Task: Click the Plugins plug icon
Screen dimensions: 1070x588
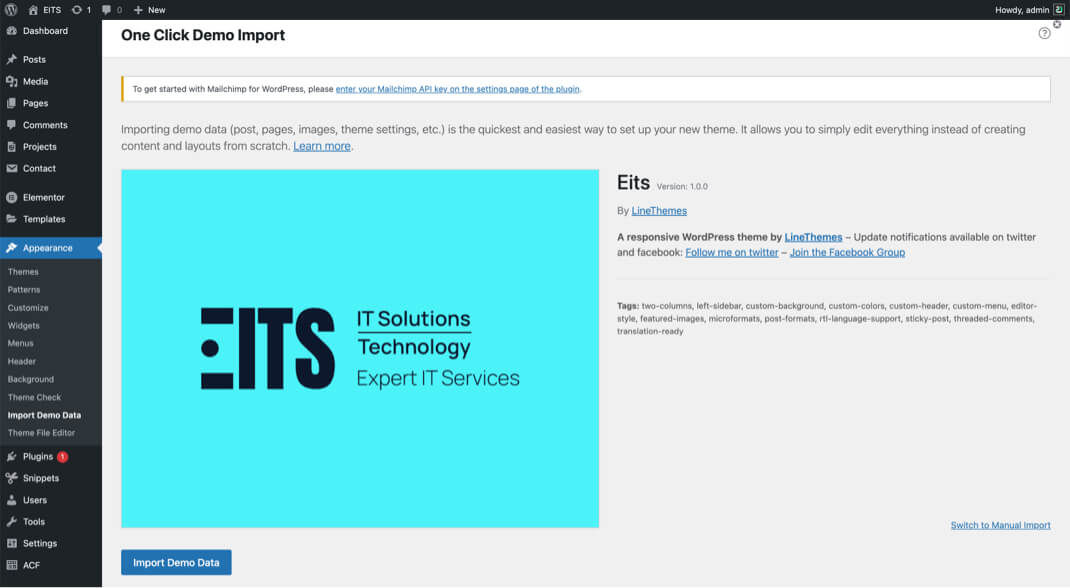Action: [x=12, y=456]
